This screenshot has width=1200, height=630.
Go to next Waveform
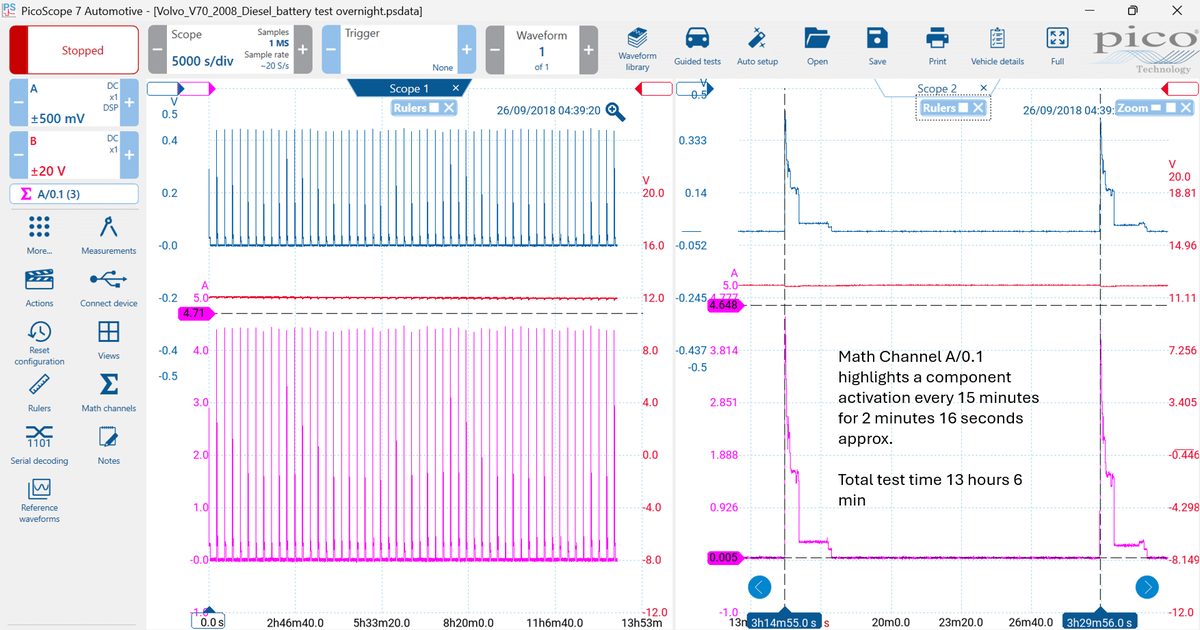[588, 49]
